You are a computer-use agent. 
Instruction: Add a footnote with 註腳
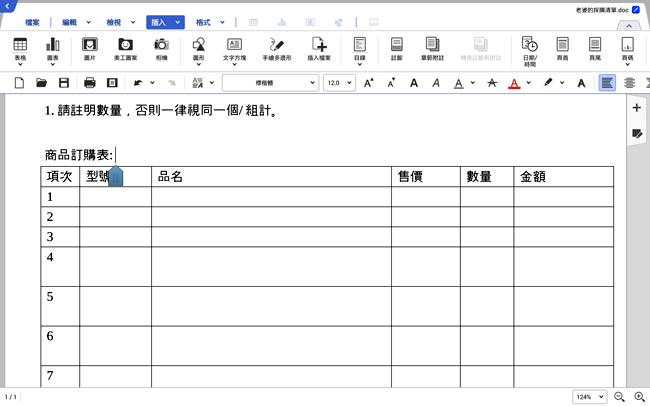click(396, 49)
